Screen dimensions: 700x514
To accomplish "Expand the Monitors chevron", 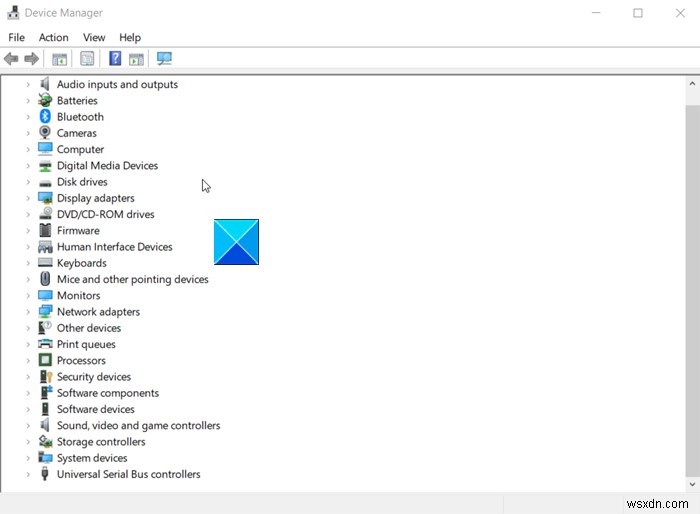I will (28, 295).
